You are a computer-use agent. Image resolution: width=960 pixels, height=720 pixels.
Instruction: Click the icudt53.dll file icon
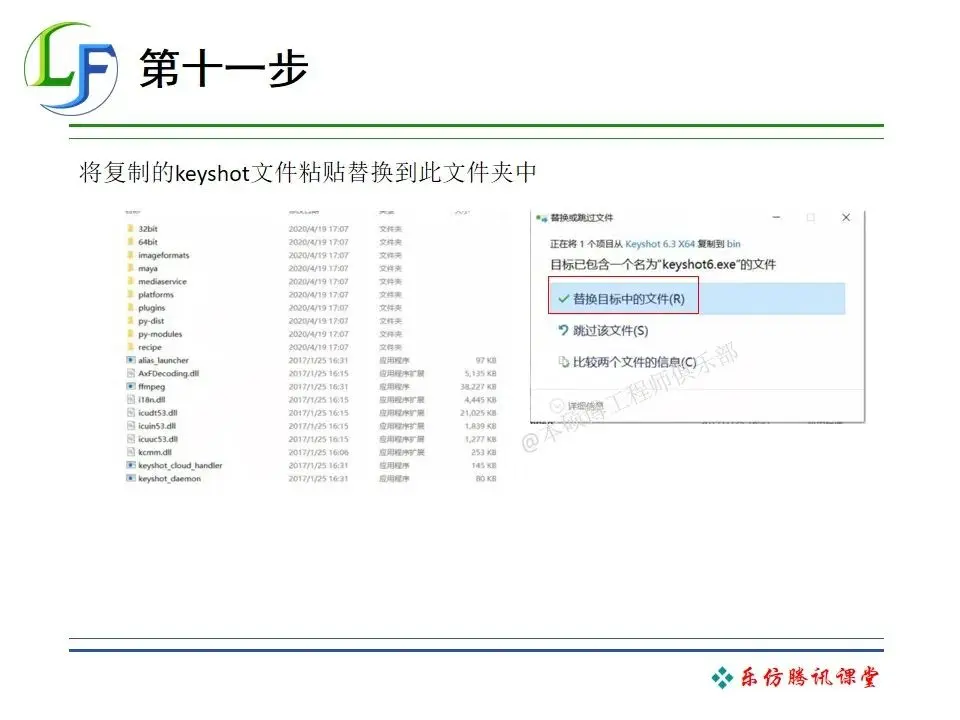point(130,413)
